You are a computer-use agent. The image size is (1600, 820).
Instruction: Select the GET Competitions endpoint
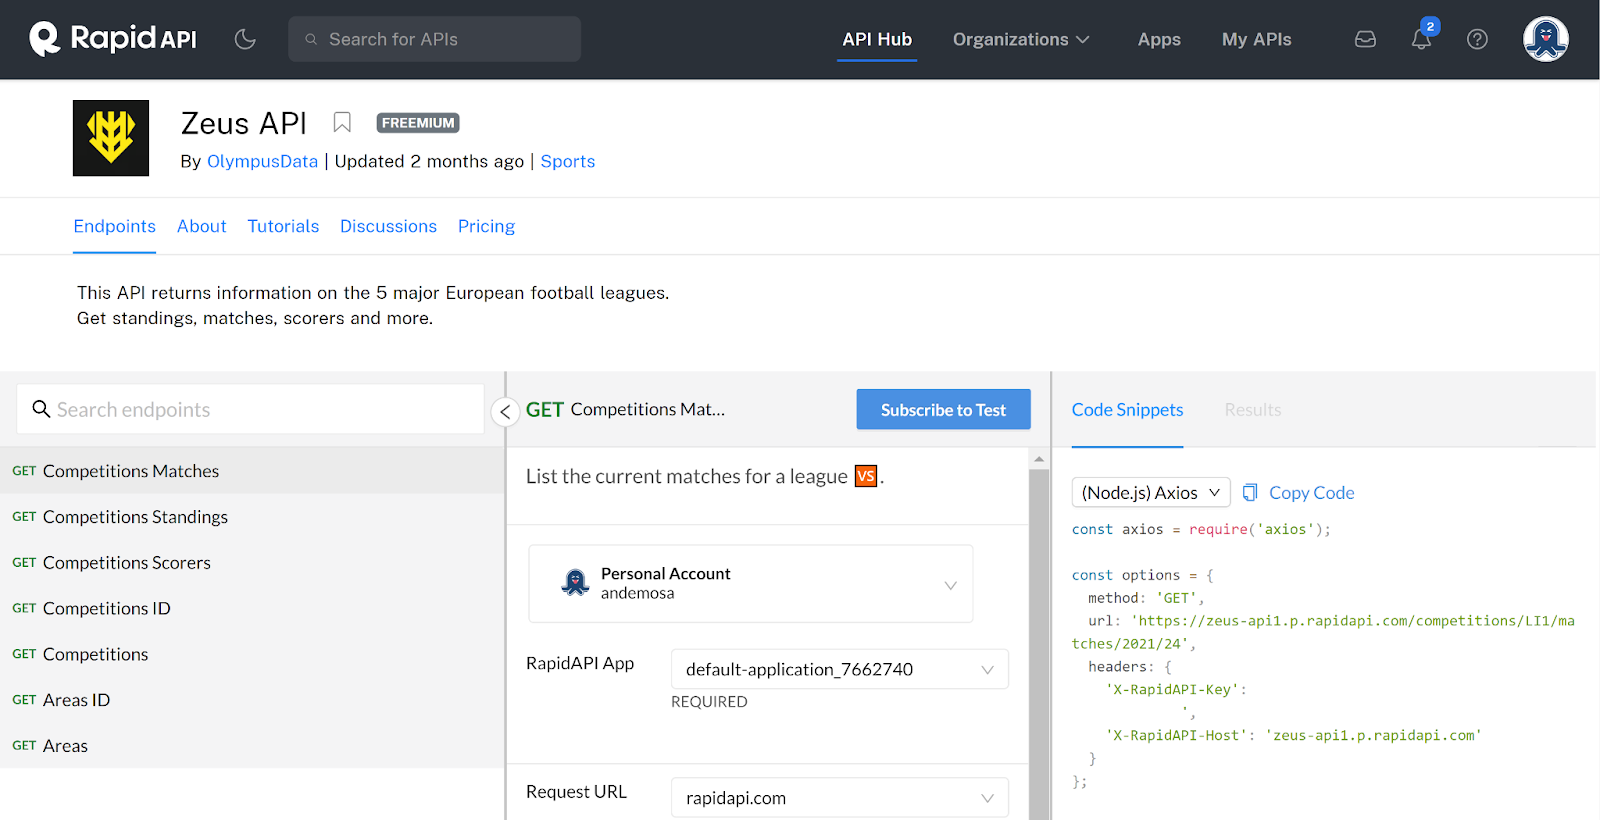pyautogui.click(x=252, y=654)
